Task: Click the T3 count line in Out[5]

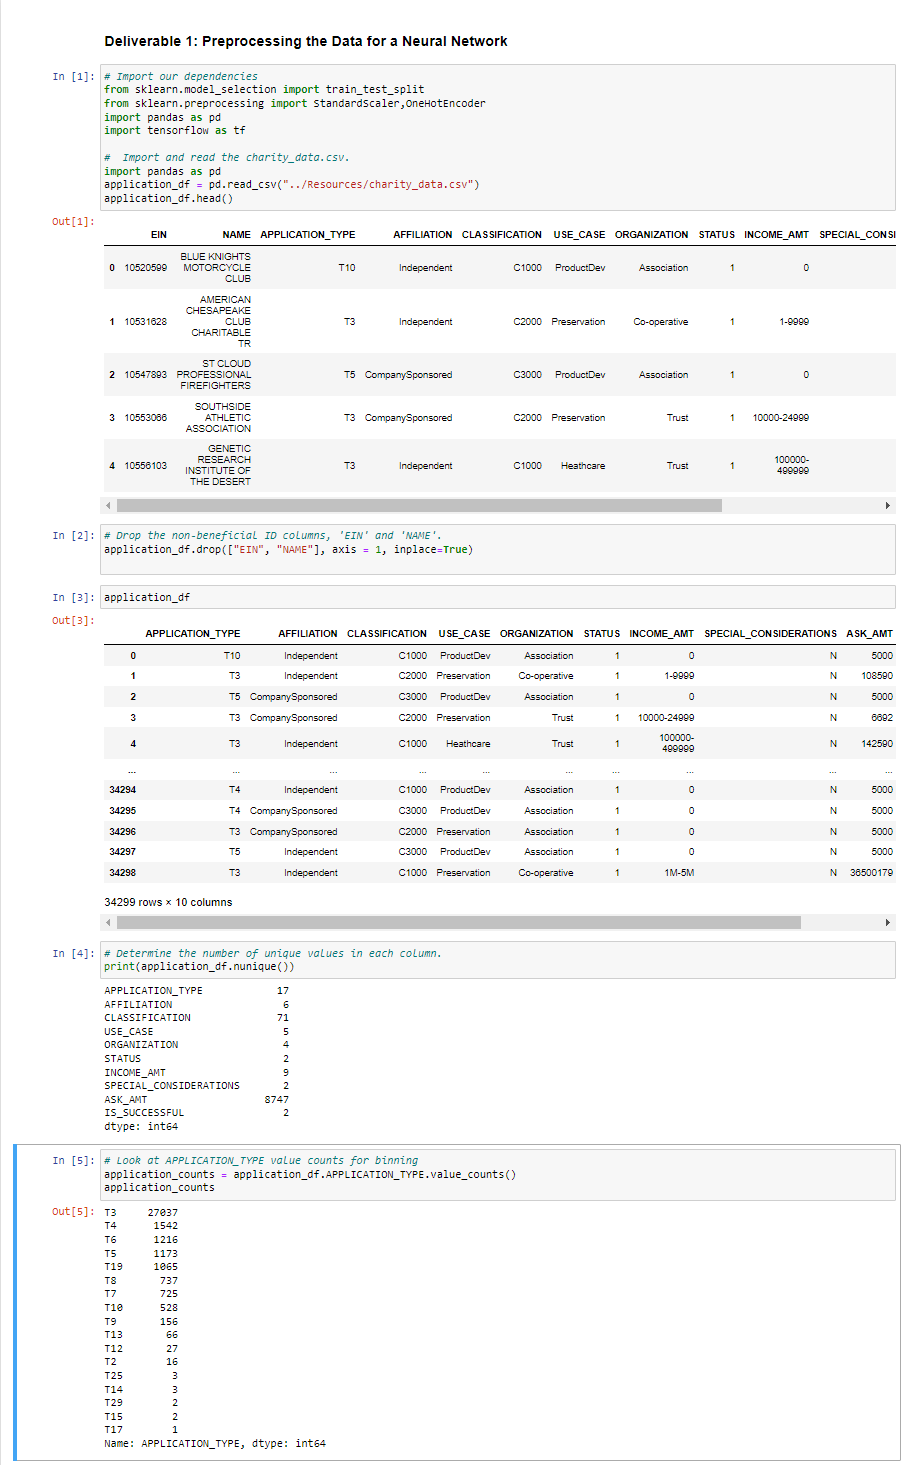Action: [136, 1212]
